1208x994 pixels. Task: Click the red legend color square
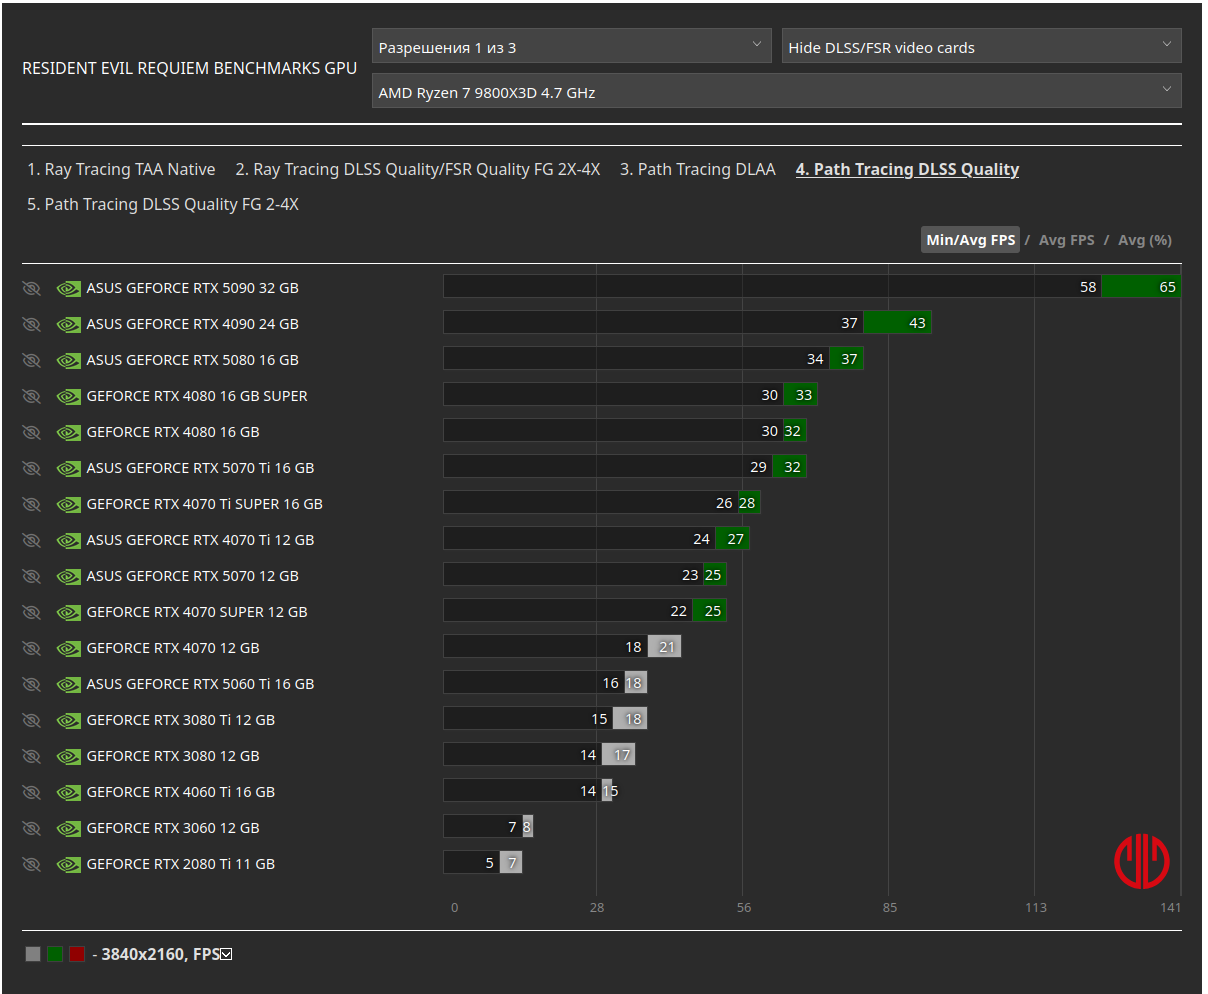pos(77,954)
